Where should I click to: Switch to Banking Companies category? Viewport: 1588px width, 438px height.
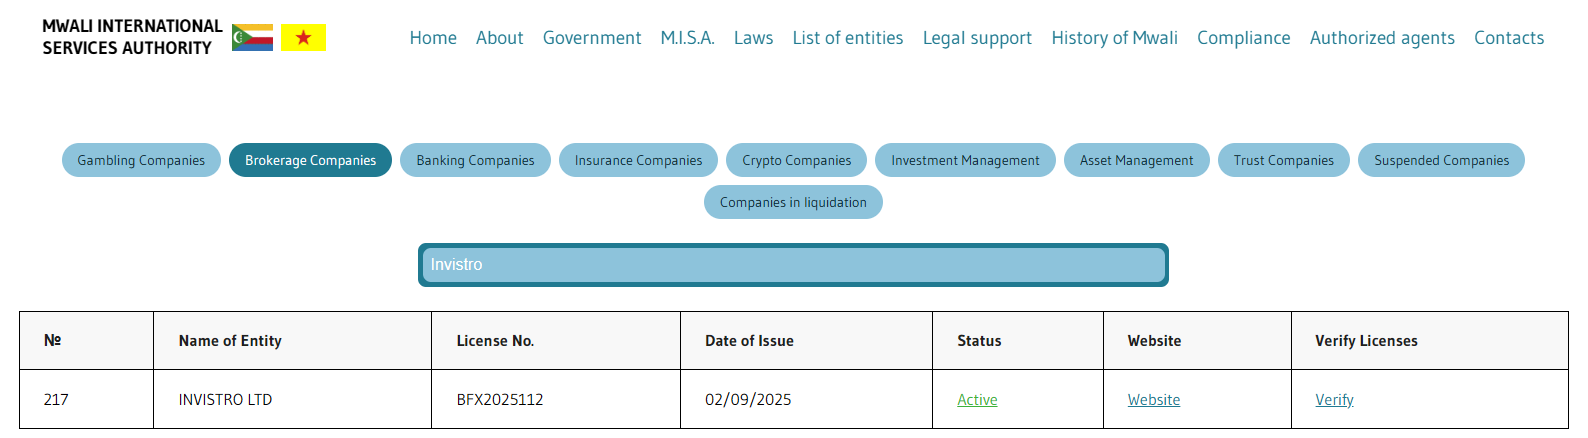[x=475, y=160]
